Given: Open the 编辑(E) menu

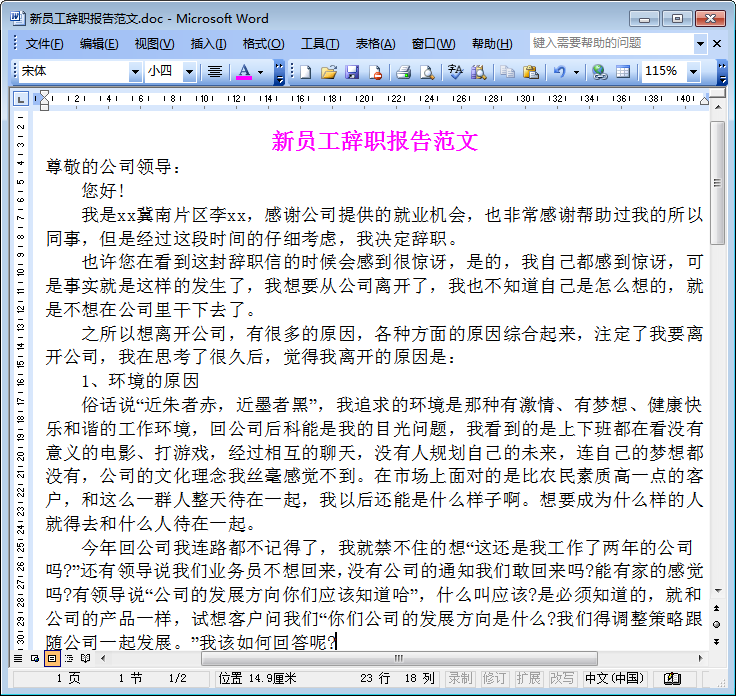Looking at the screenshot, I should click(x=99, y=44).
